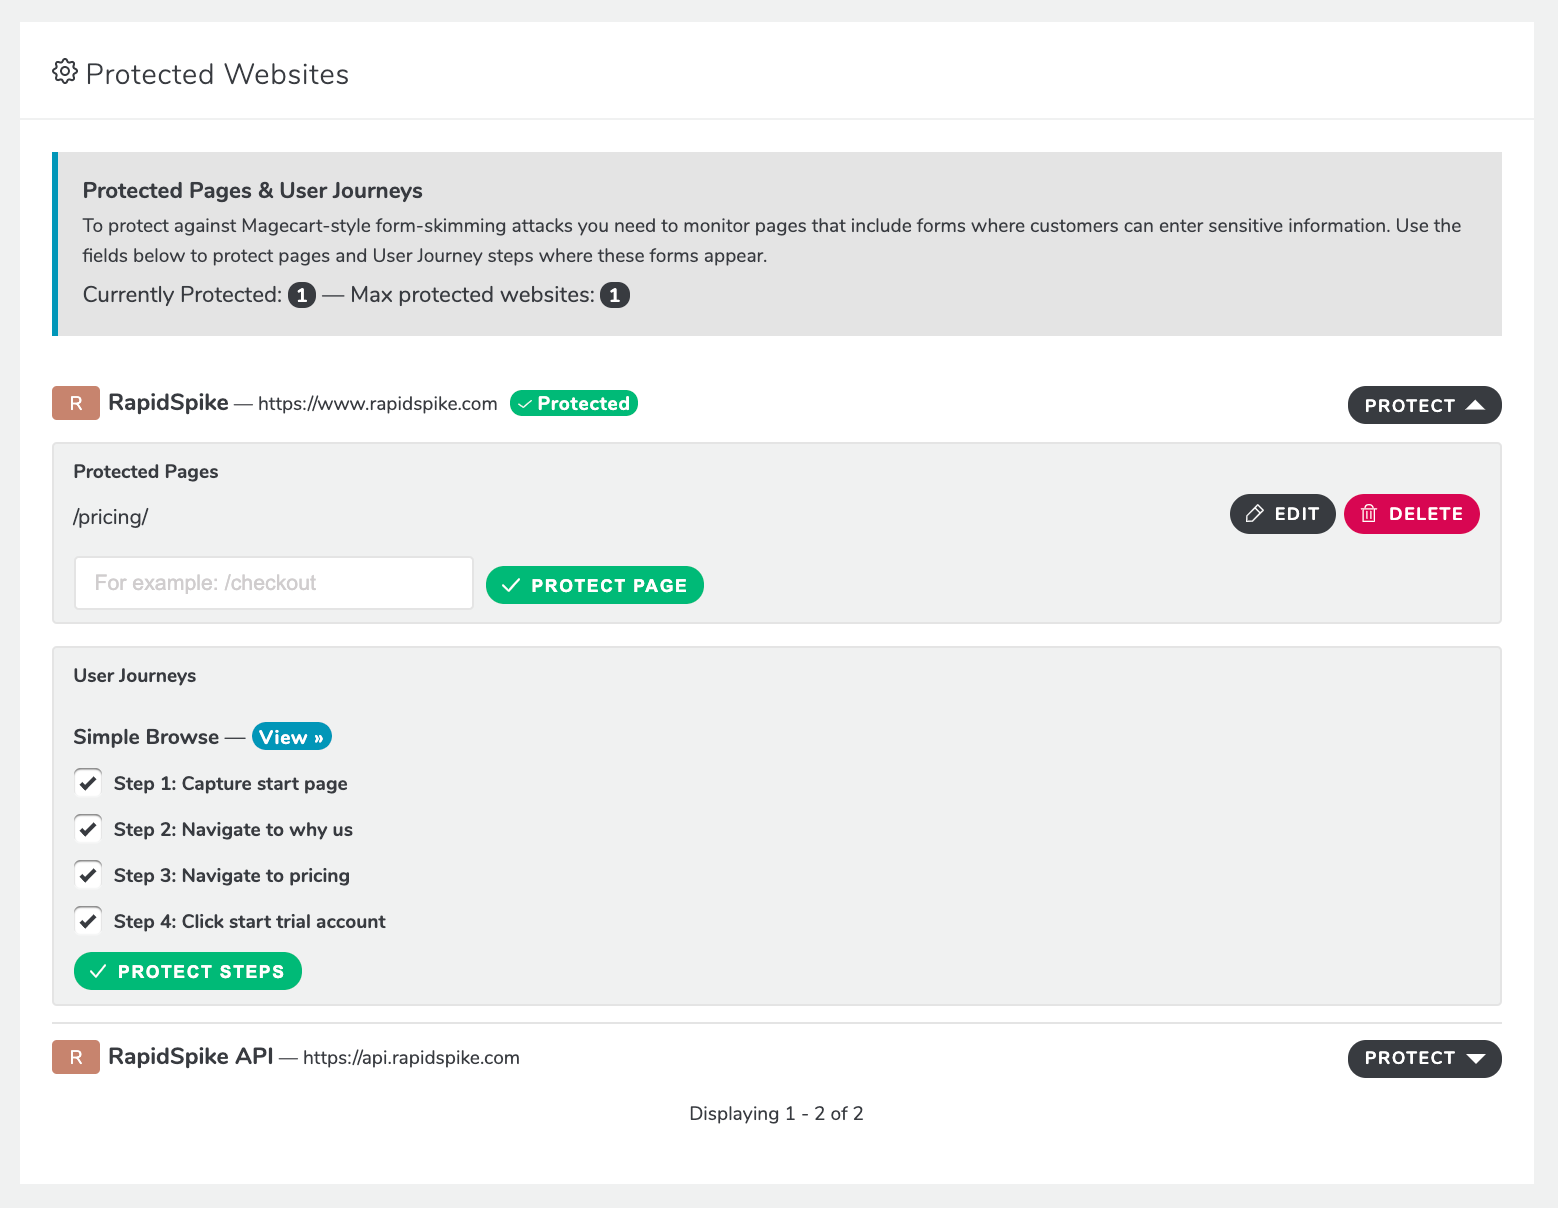Click the Simple Browse journey title
Screen dimensions: 1558x1208
(x=146, y=737)
